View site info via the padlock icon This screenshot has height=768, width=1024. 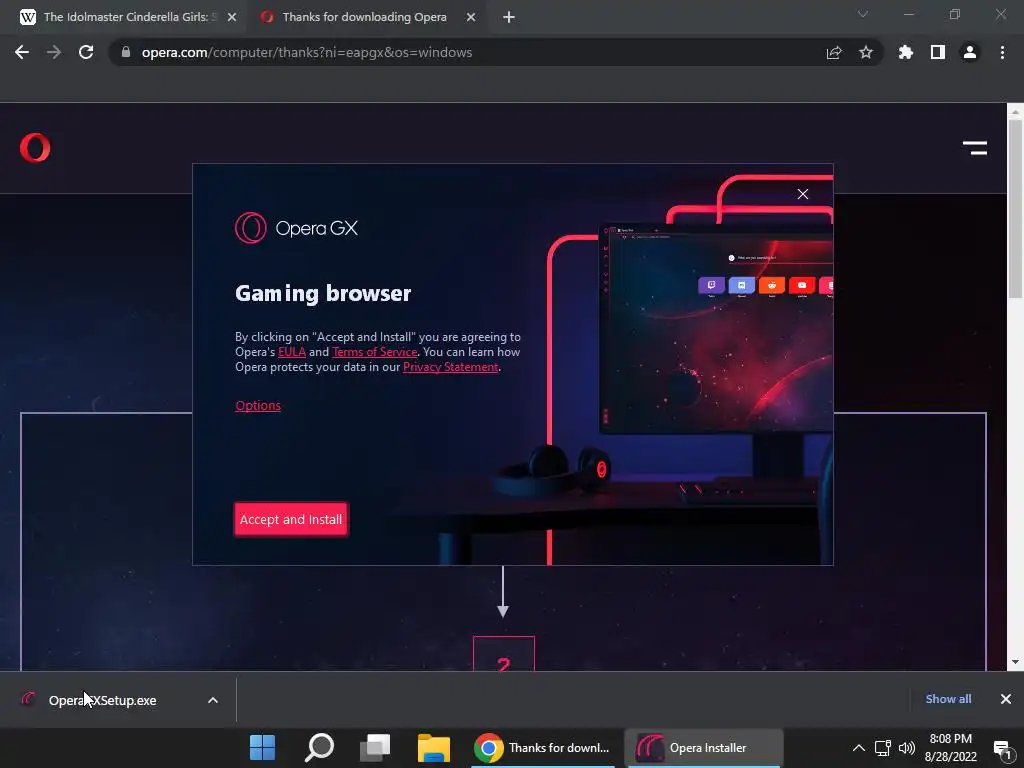(126, 52)
